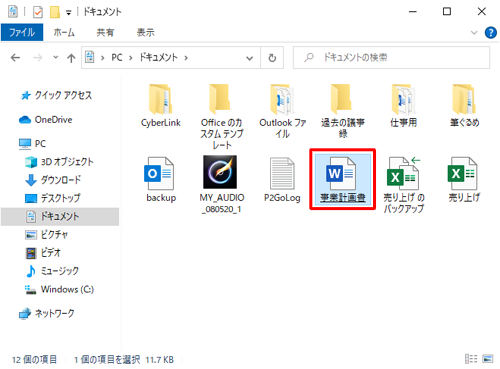Open the quick access toolbar customize dropdown
Image resolution: width=500 pixels, height=369 pixels.
click(68, 13)
